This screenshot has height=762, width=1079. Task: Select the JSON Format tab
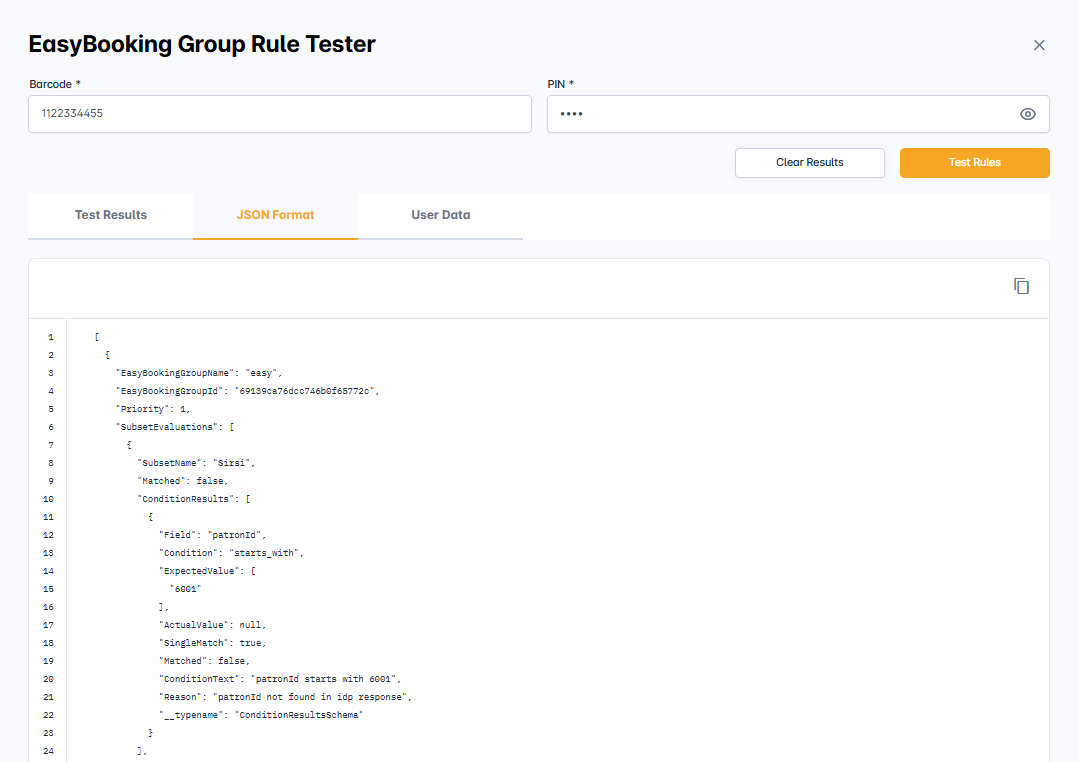pyautogui.click(x=275, y=215)
